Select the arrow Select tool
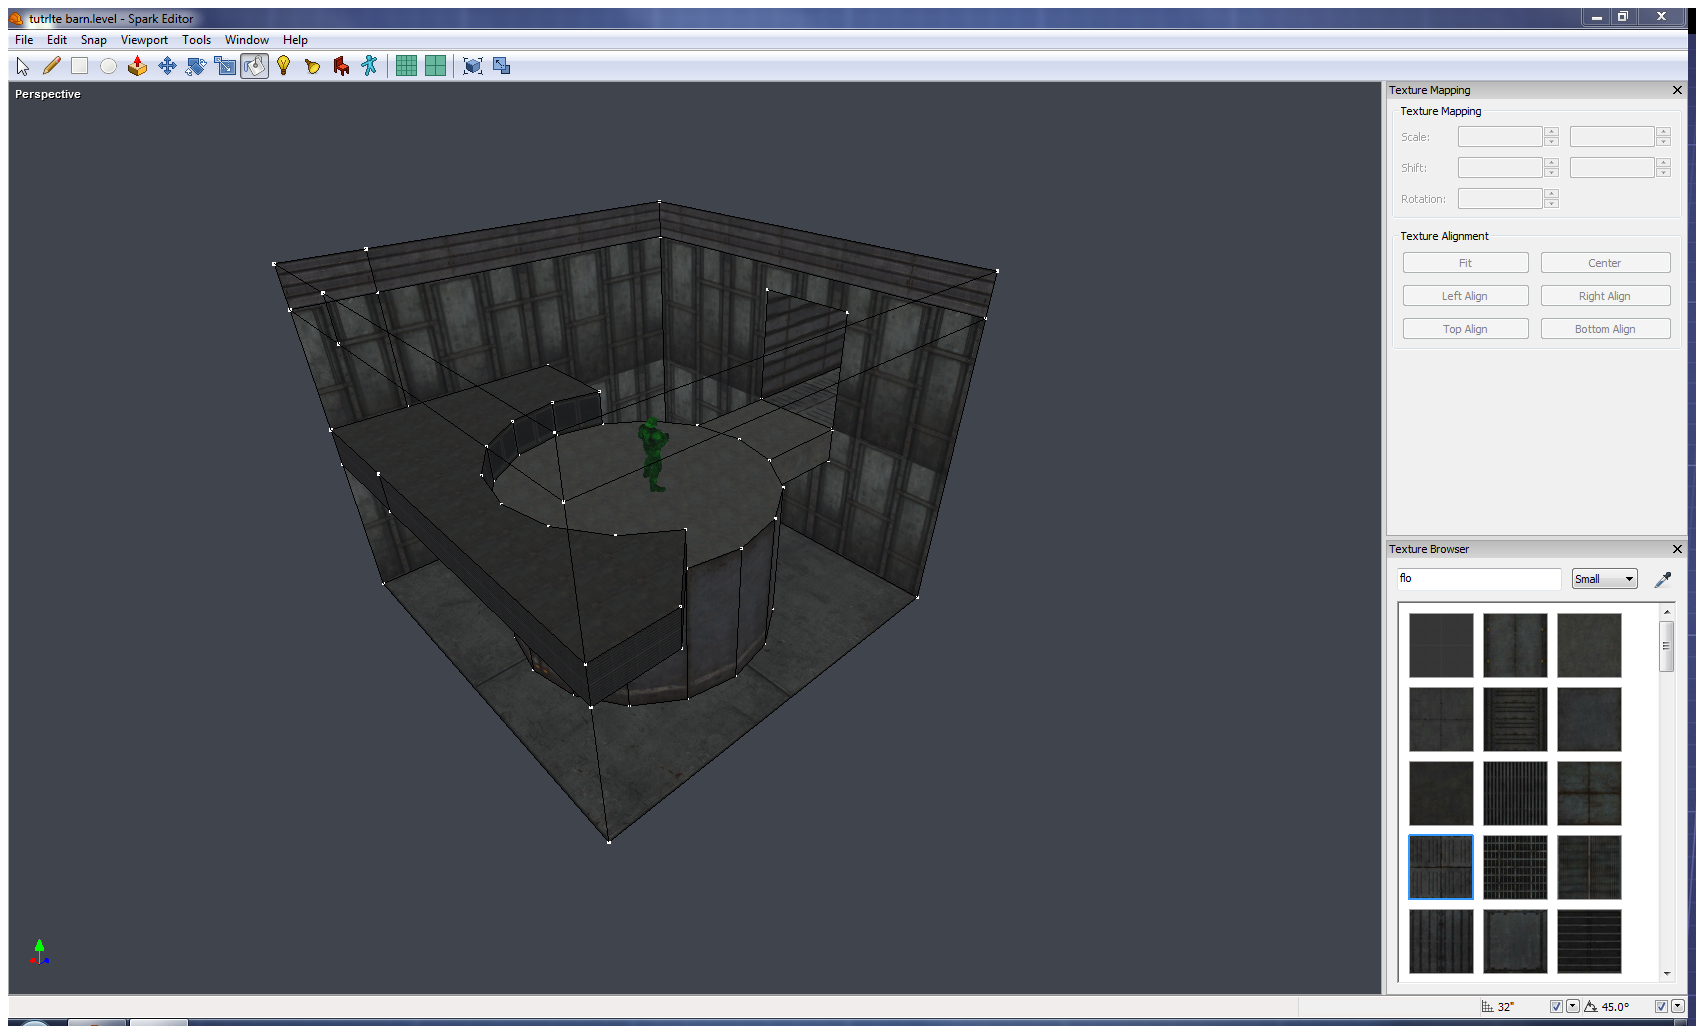The height and width of the screenshot is (1026, 1696). [23, 66]
